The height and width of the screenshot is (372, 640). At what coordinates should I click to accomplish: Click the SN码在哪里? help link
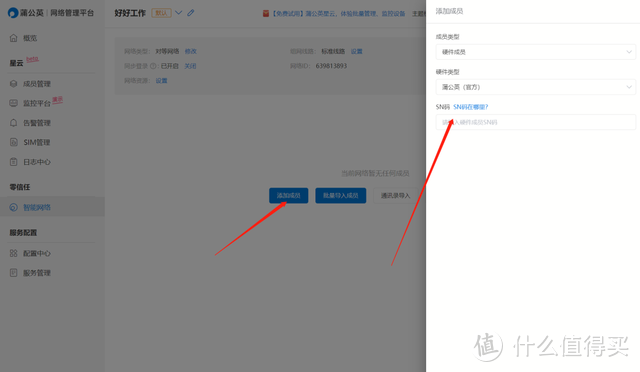pyautogui.click(x=471, y=107)
